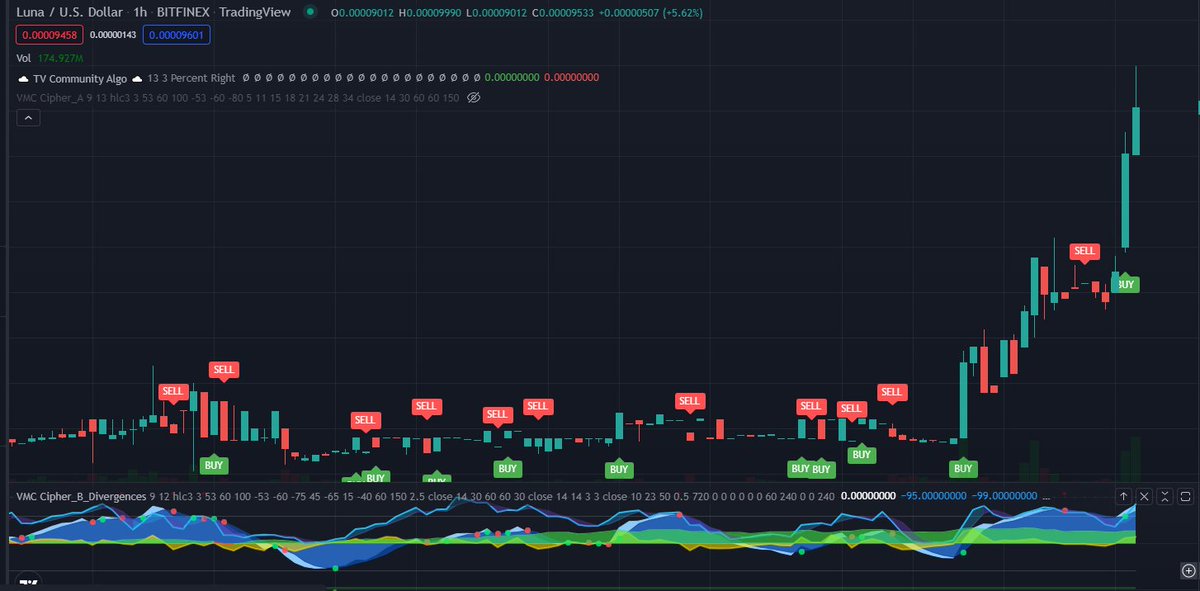Click cloud icon before 13 3 Percent Right
The height and width of the screenshot is (591, 1200).
click(138, 77)
